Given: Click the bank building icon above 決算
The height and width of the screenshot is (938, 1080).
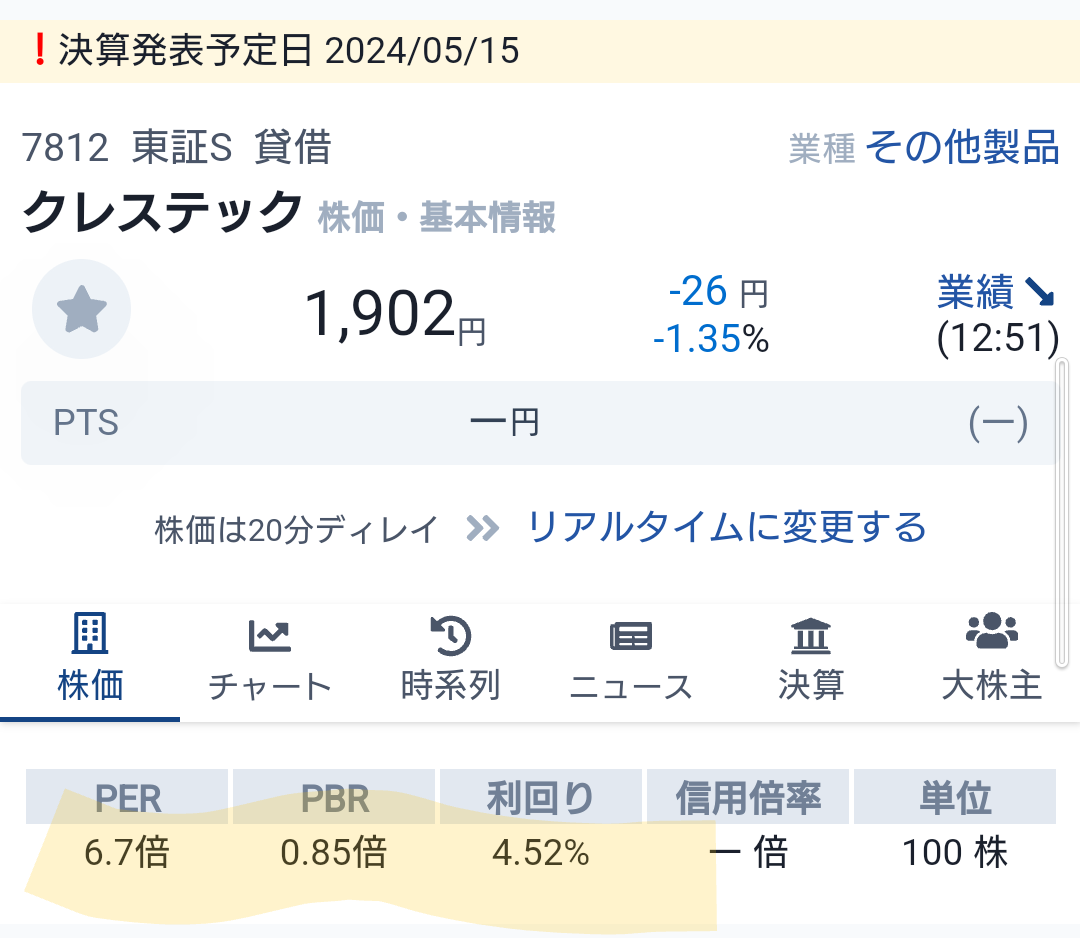Looking at the screenshot, I should tap(811, 635).
